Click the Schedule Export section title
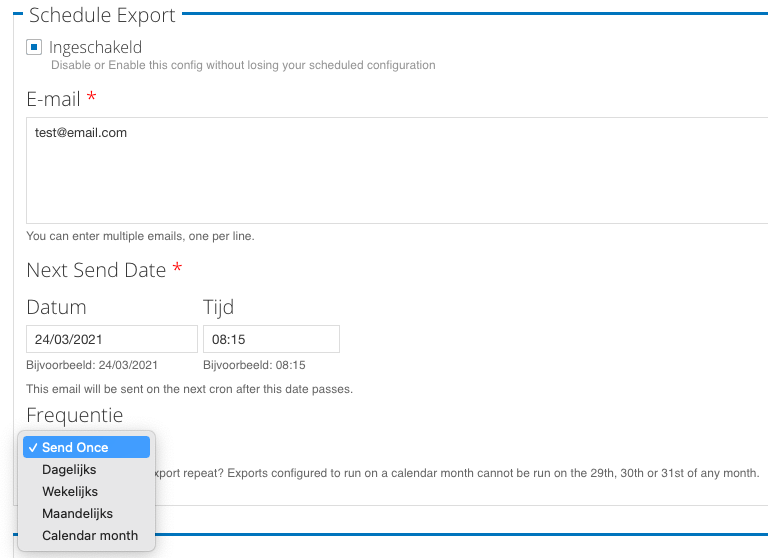768x558 pixels. 102,16
